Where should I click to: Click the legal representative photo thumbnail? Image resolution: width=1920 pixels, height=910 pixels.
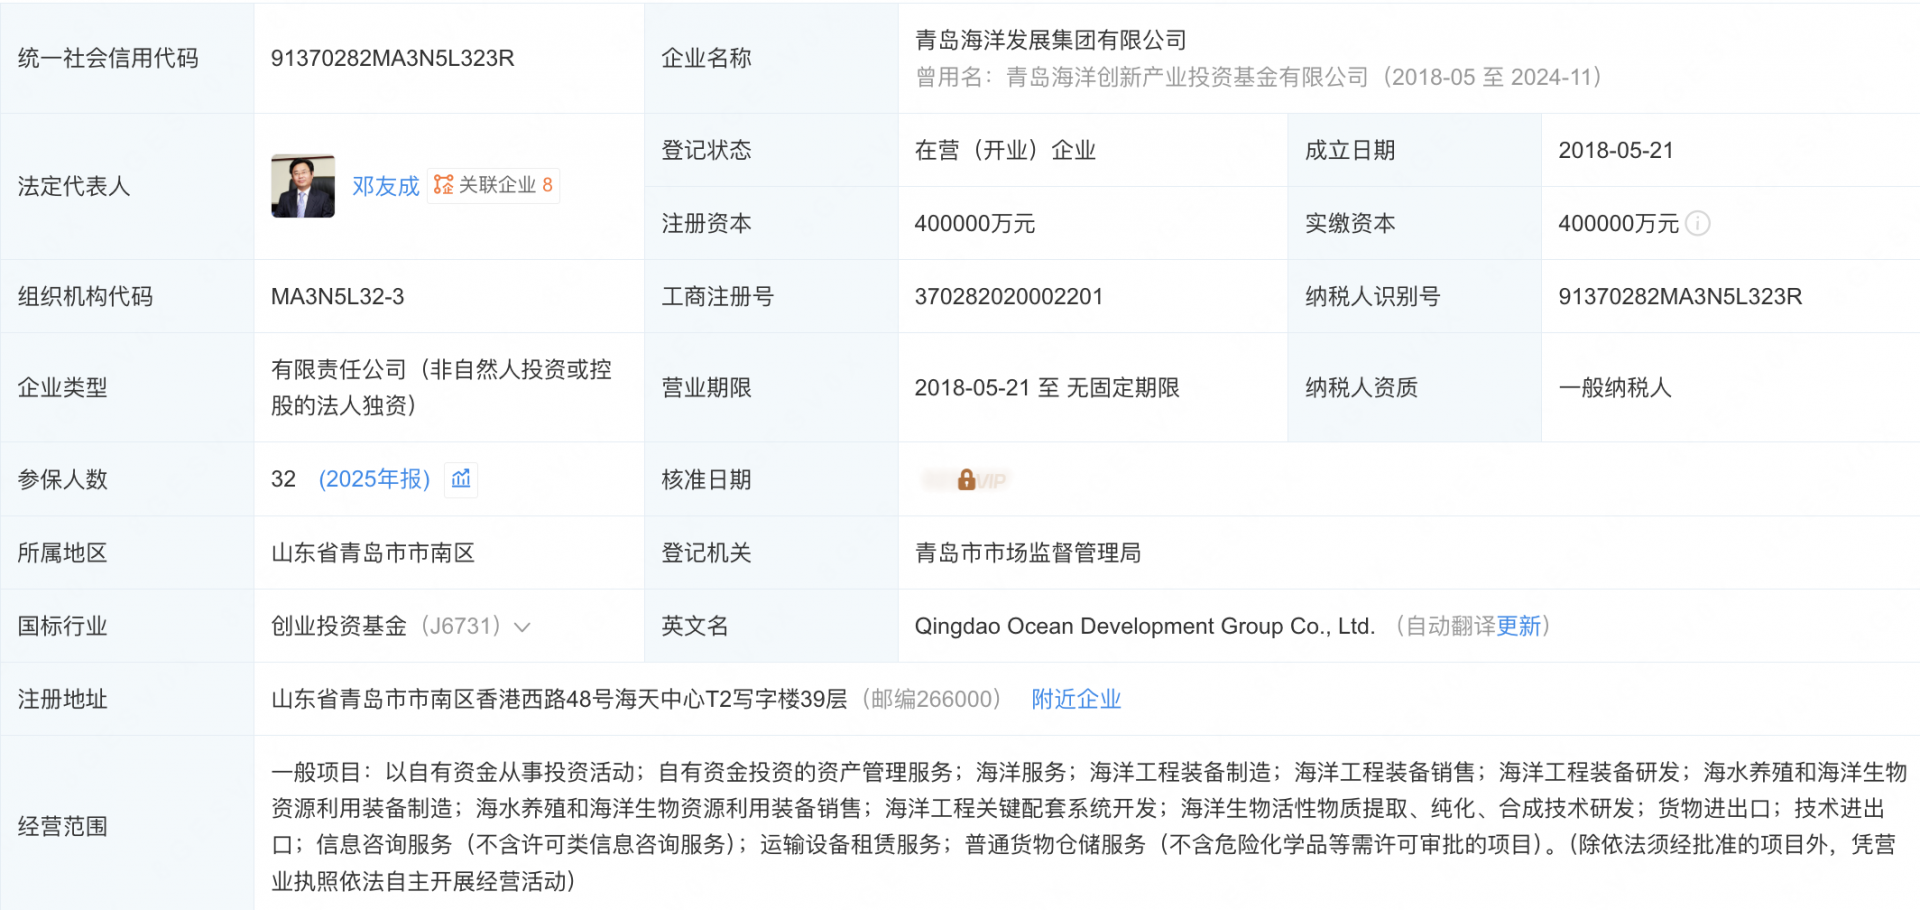pos(303,186)
